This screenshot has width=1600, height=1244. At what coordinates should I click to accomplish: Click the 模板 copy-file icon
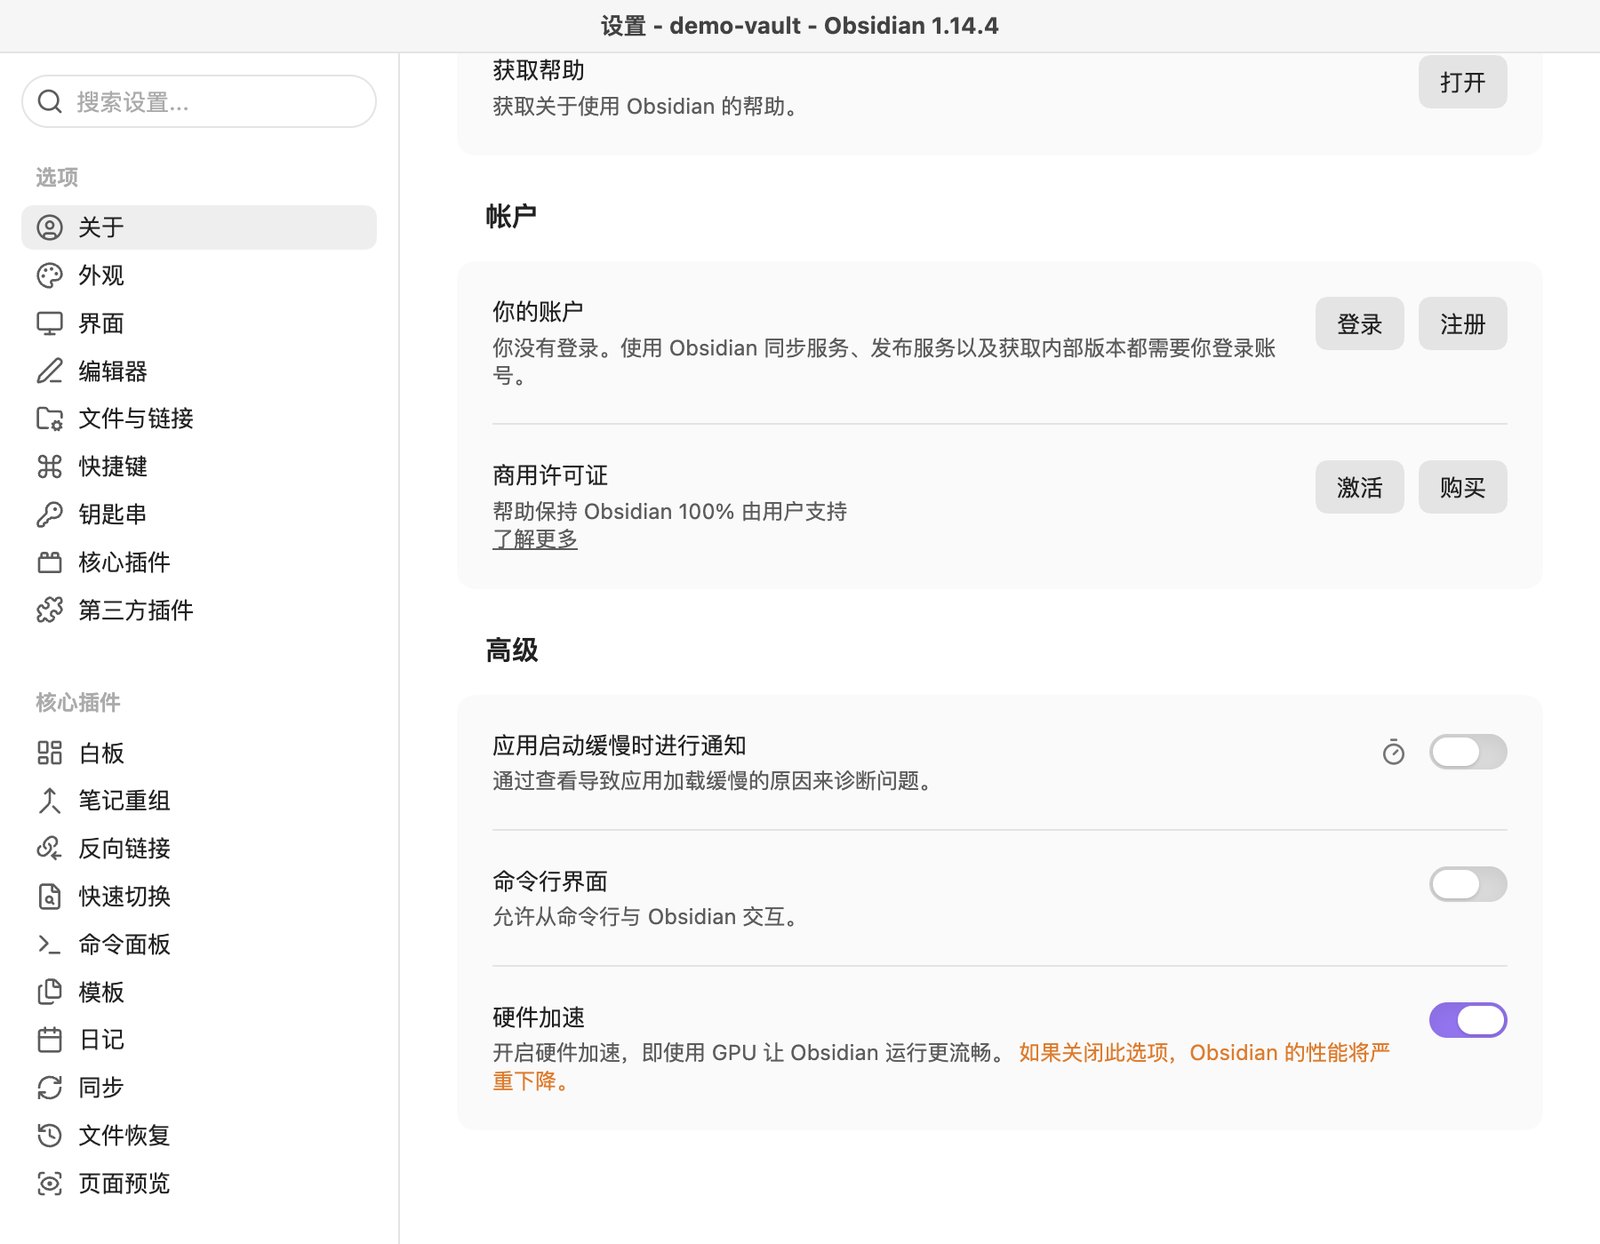point(50,992)
